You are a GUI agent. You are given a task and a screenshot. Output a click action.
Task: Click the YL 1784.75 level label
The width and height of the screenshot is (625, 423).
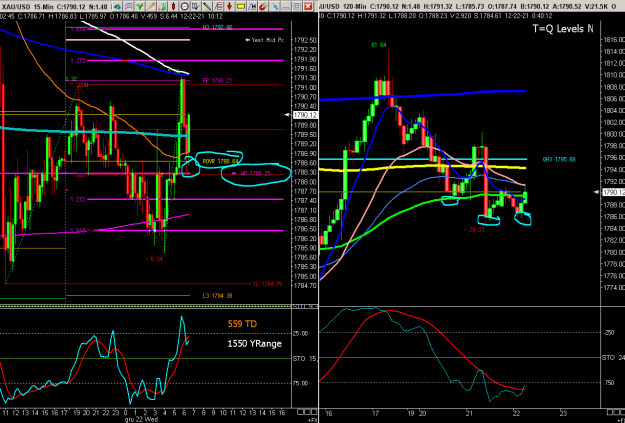(x=267, y=284)
